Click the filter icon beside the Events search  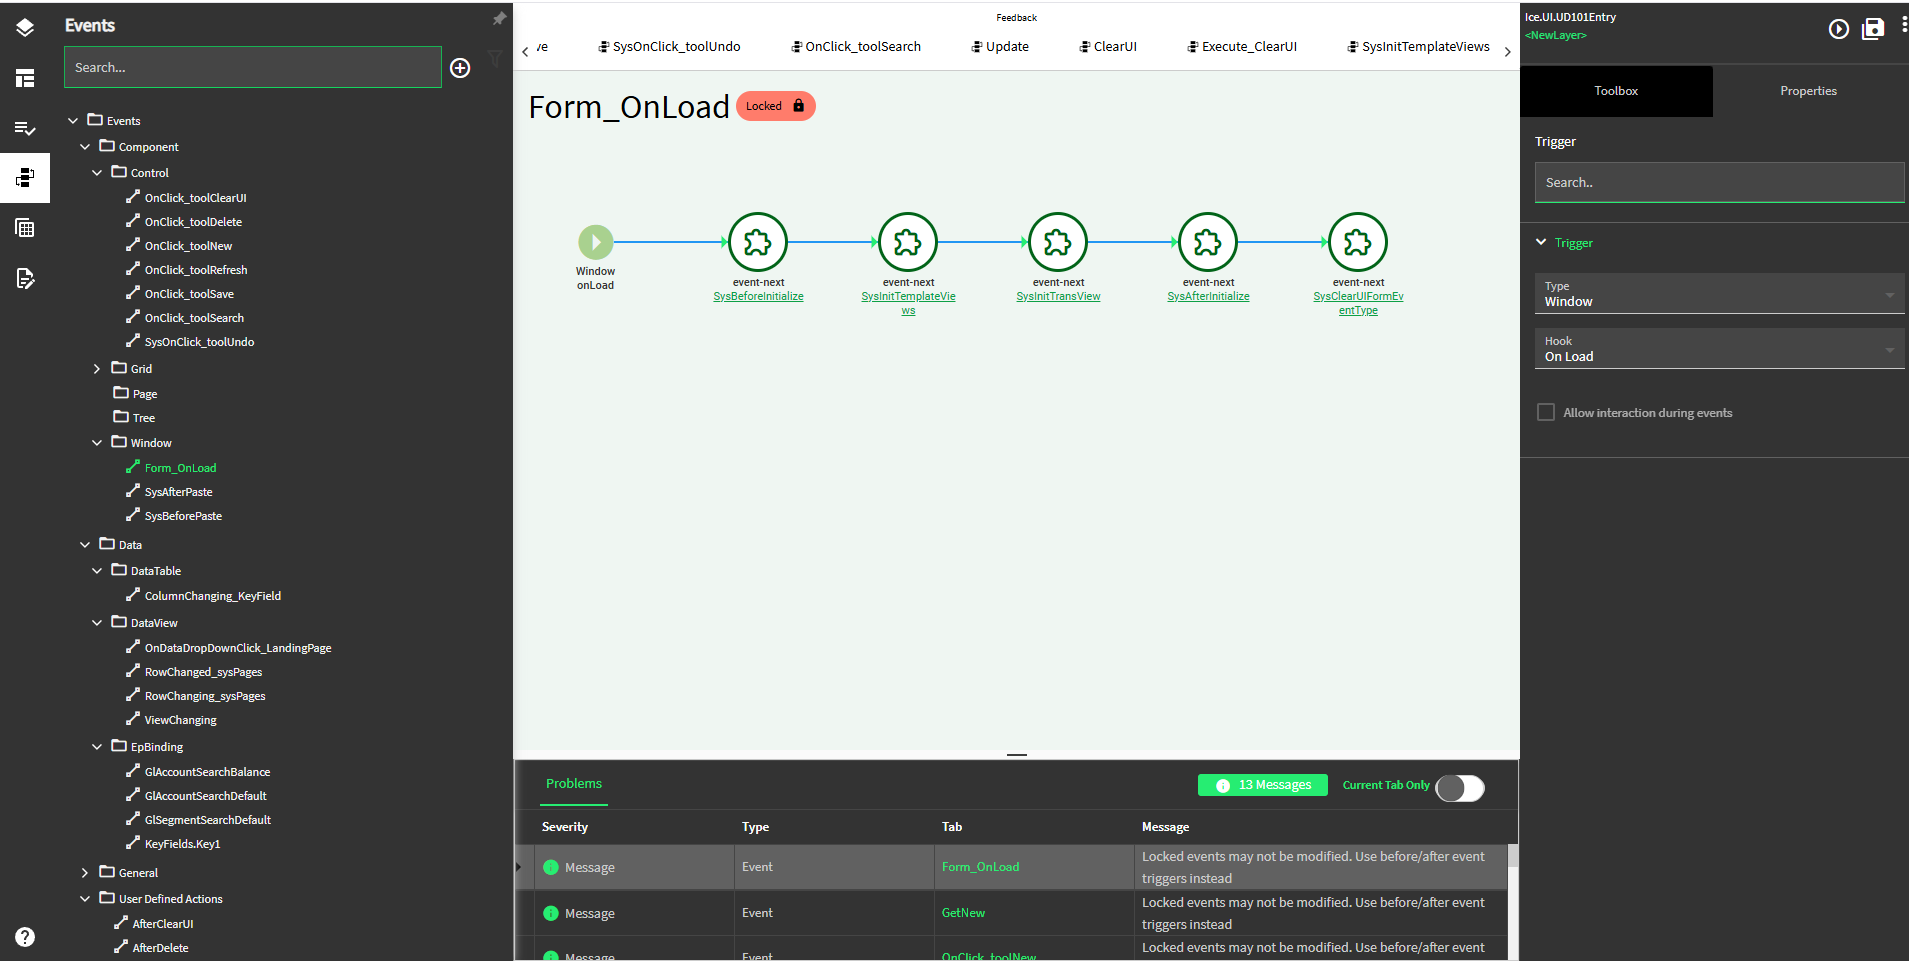point(495,58)
